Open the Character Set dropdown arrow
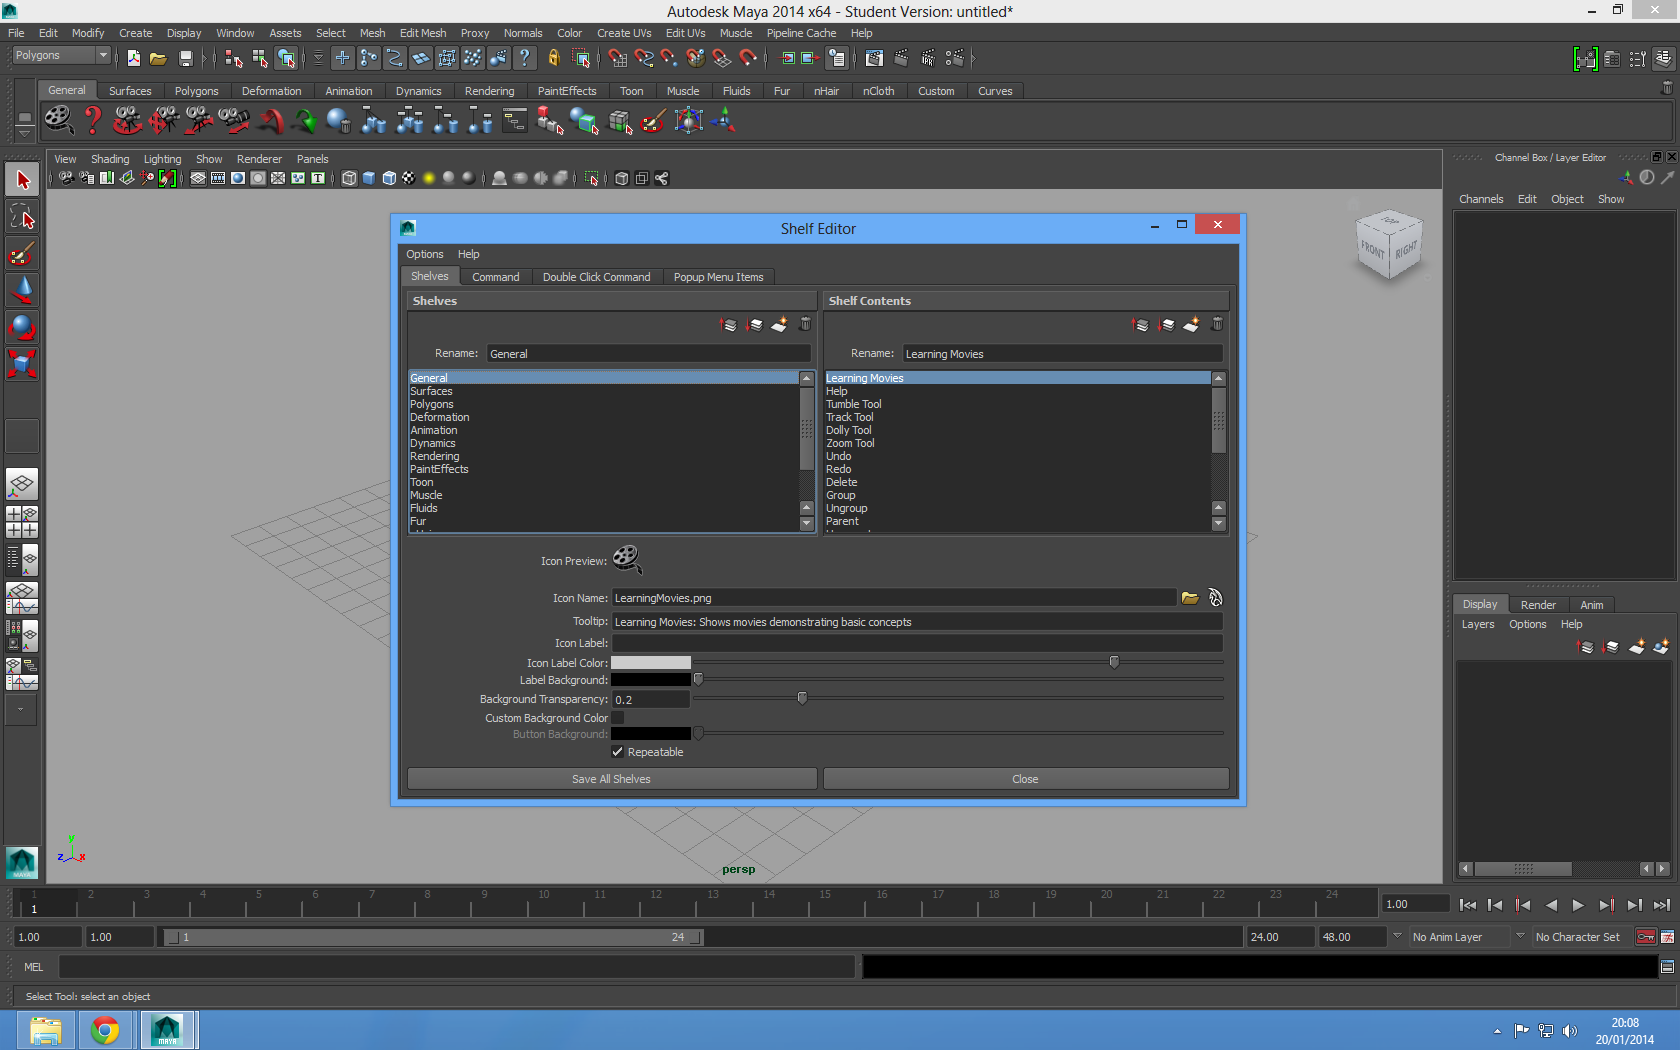 (x=1520, y=936)
